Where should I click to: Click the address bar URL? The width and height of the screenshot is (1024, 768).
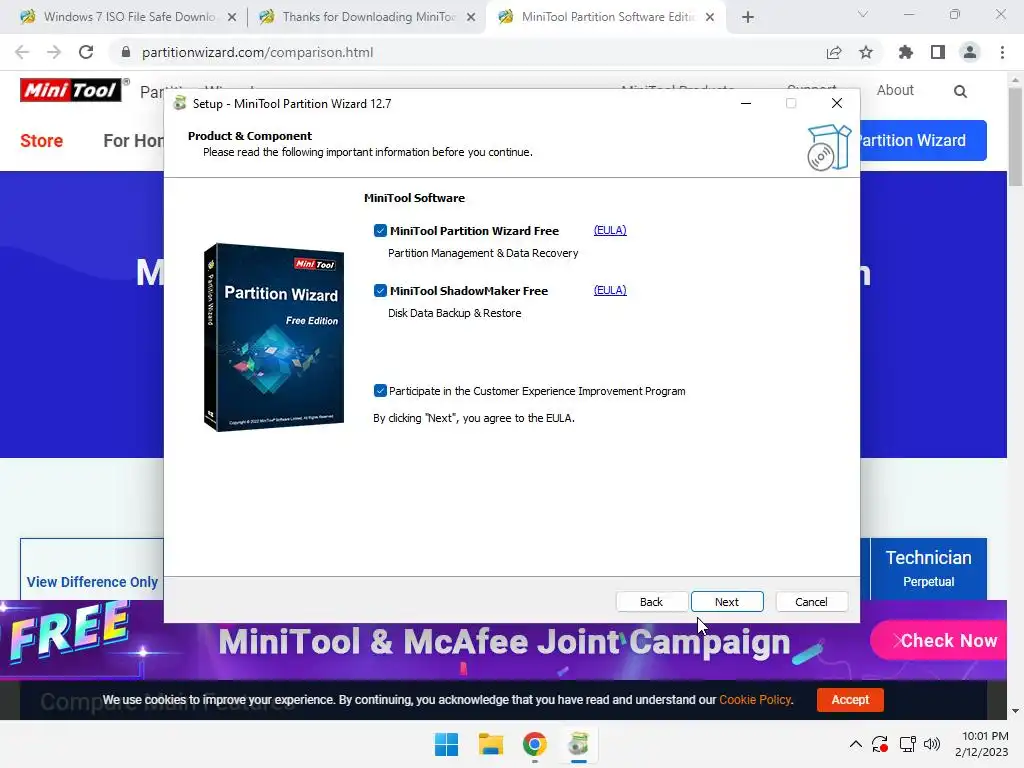point(257,52)
